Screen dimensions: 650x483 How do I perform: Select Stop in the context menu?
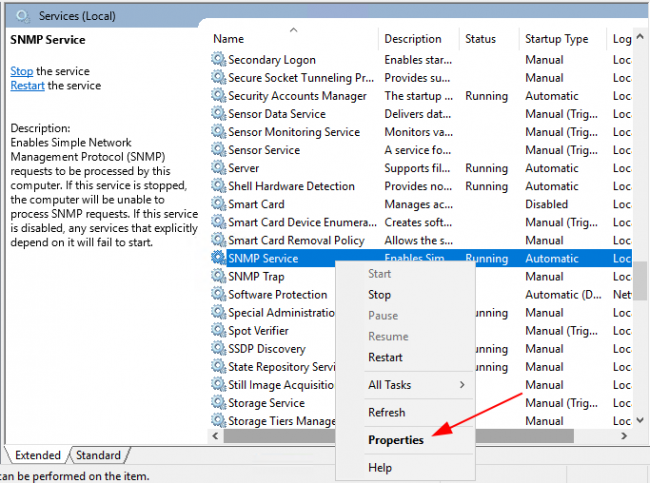(379, 295)
